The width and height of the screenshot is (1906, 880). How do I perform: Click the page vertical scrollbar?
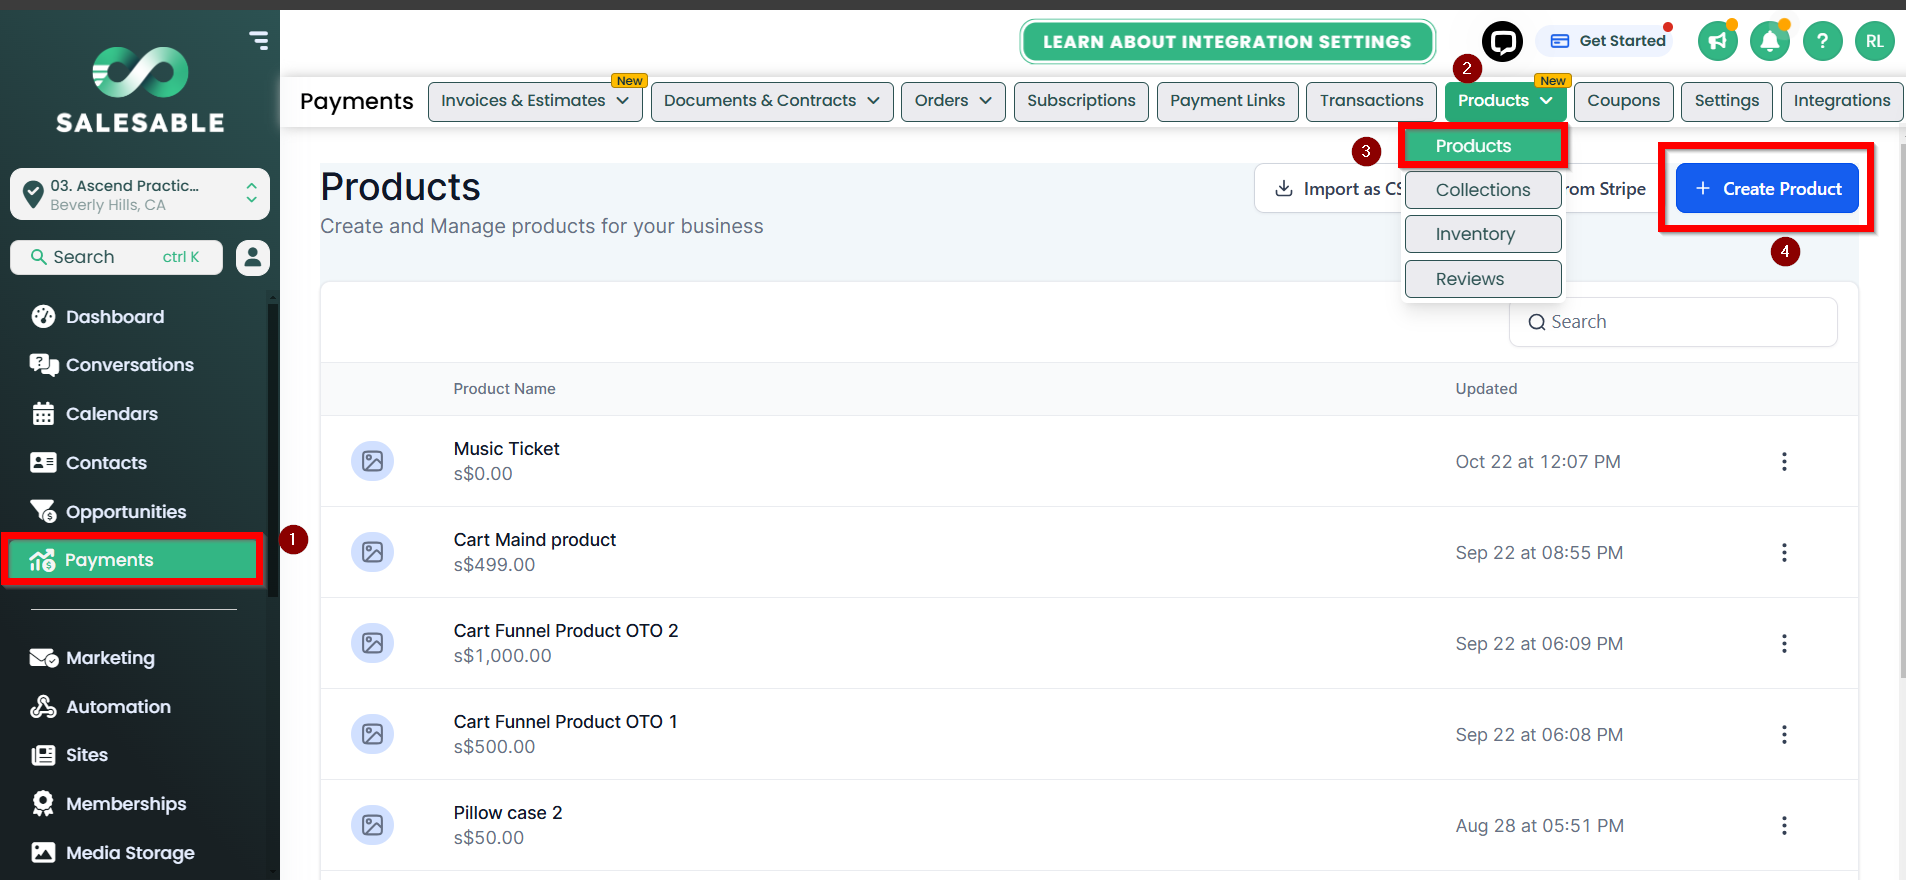pyautogui.click(x=1901, y=410)
